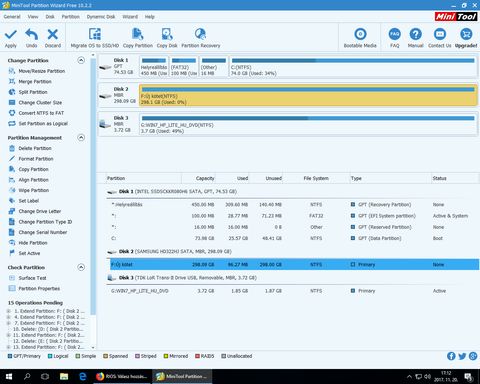This screenshot has width=480, height=384.
Task: Select the G:WIN7_HP_LITE_HU_DVD partition bar on Disk 3
Action: 308,124
